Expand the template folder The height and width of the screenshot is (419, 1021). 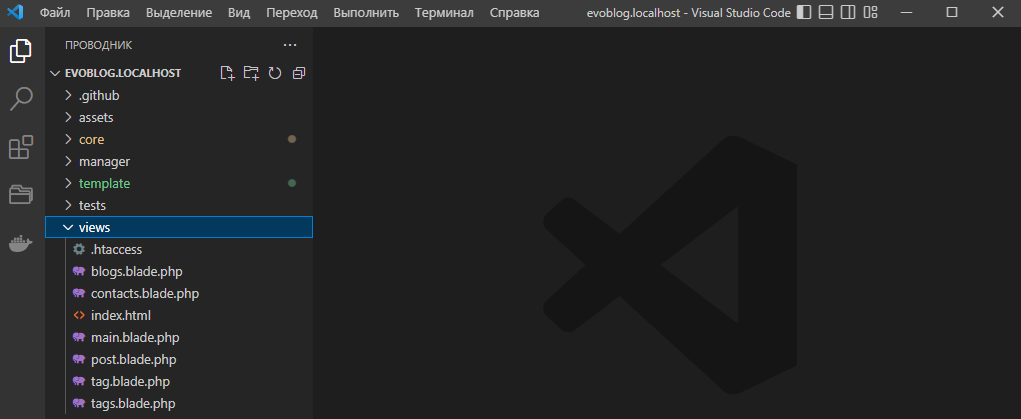pyautogui.click(x=104, y=183)
